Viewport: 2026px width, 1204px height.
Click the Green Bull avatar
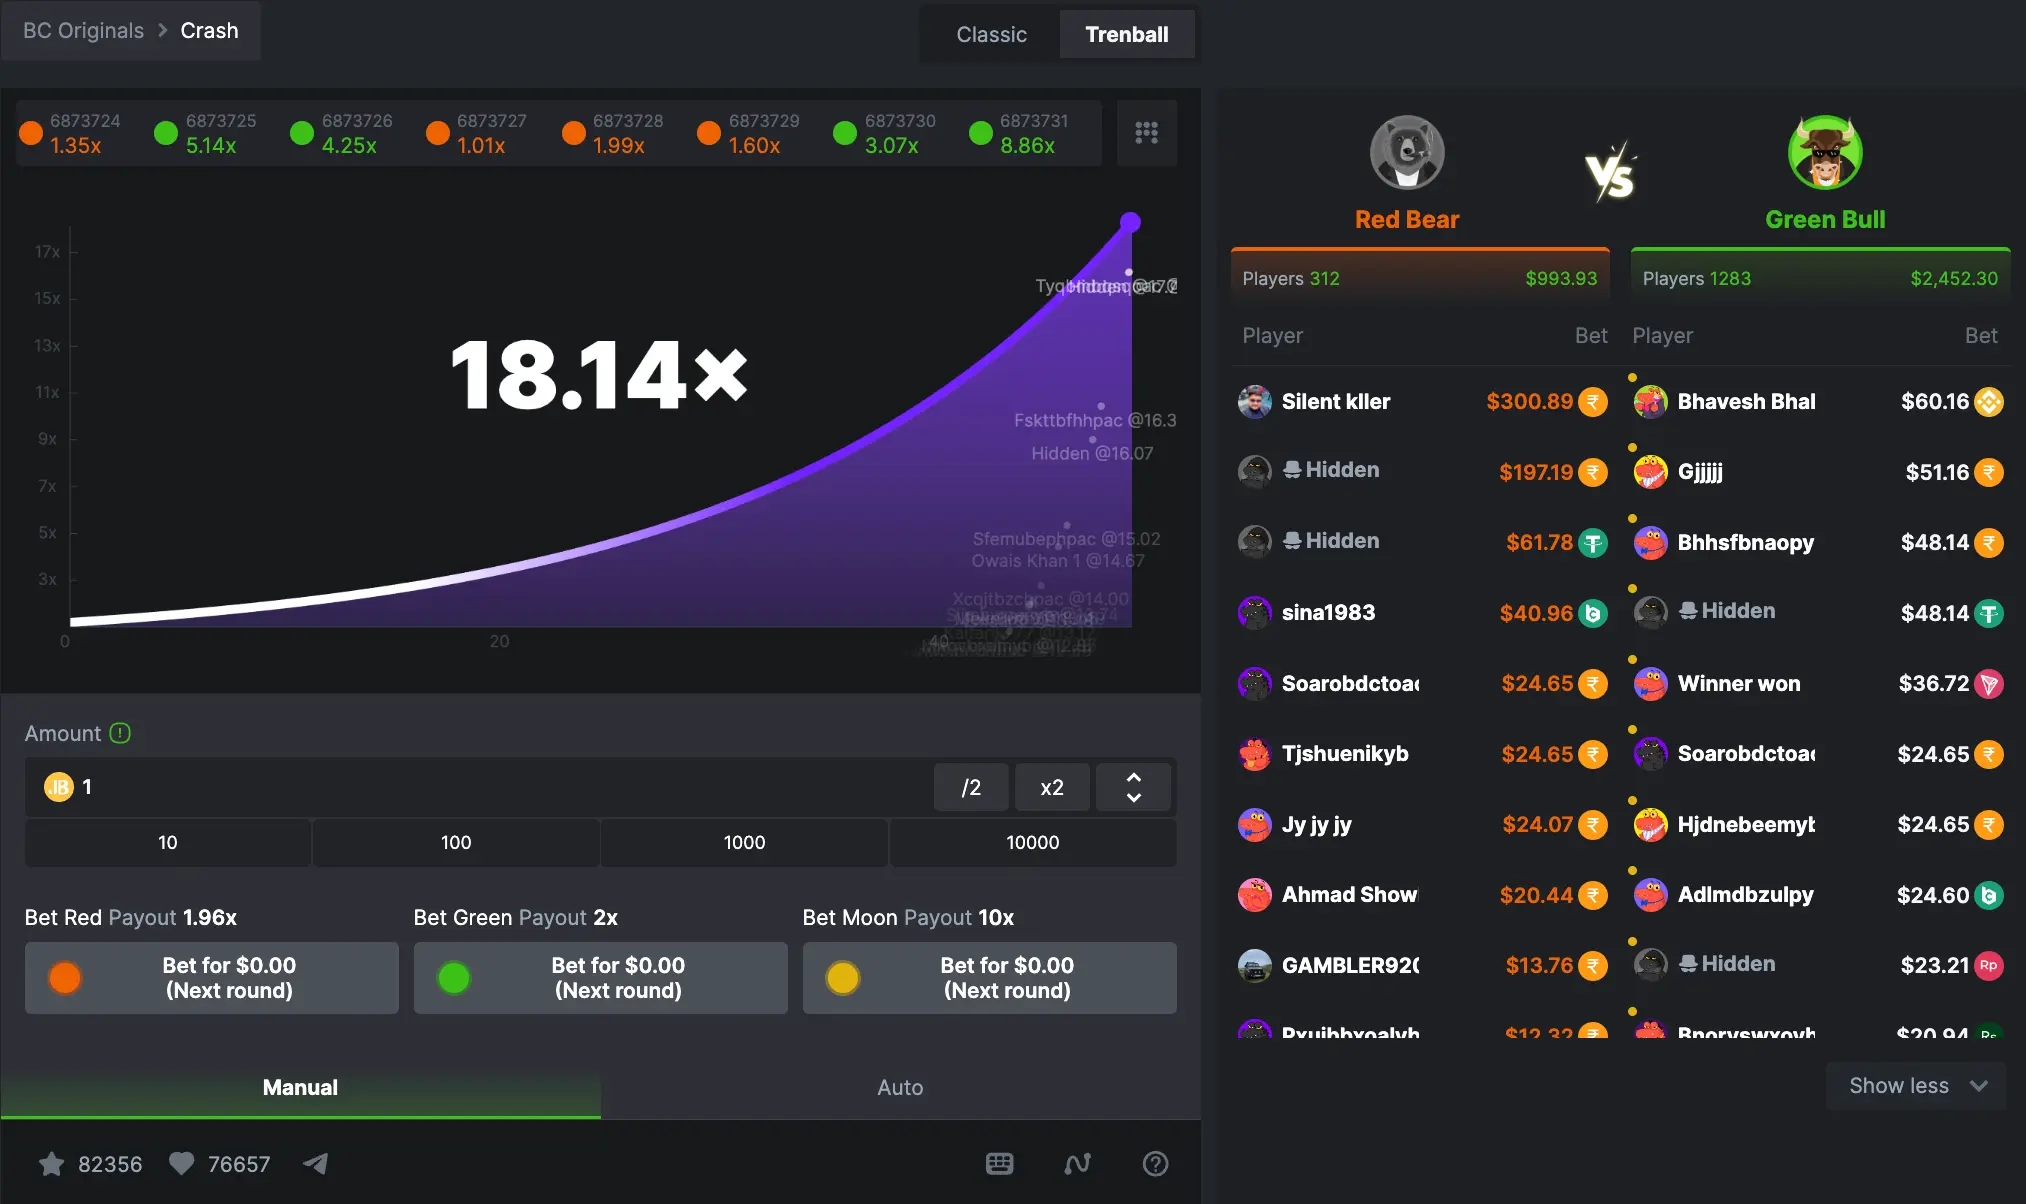pos(1825,152)
